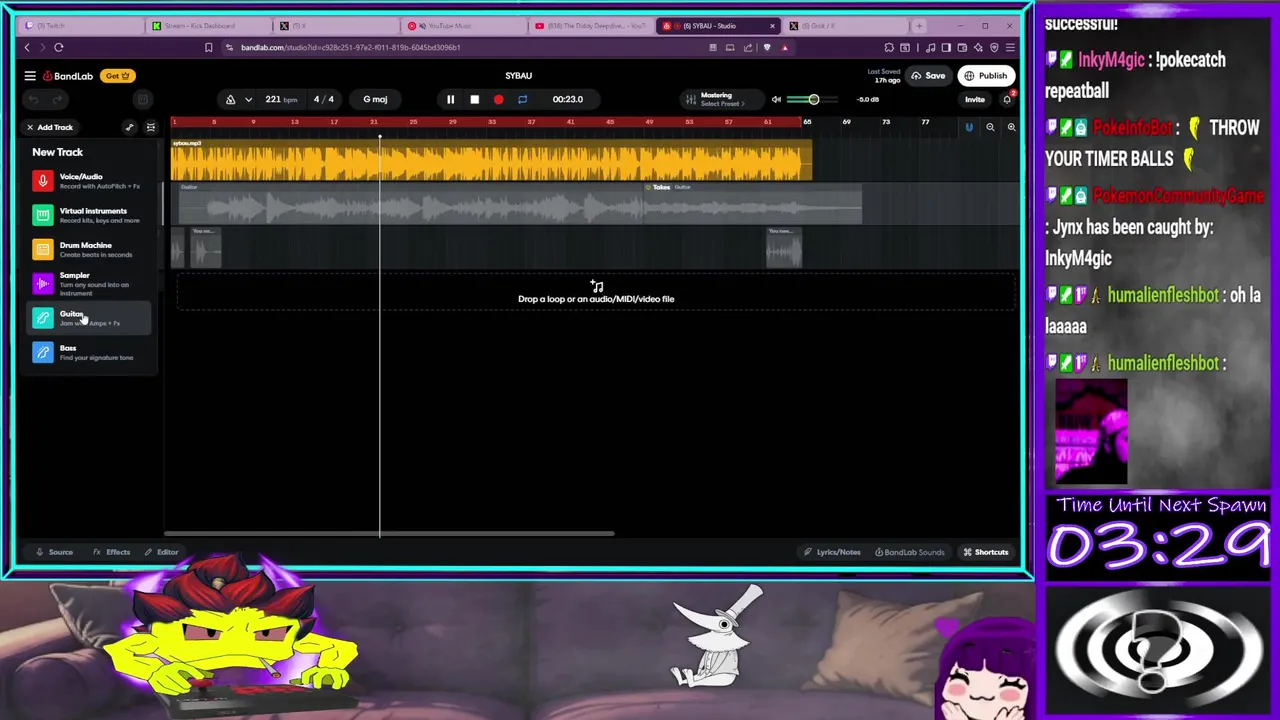Add a Sampler track
1280x720 pixels.
coord(90,284)
